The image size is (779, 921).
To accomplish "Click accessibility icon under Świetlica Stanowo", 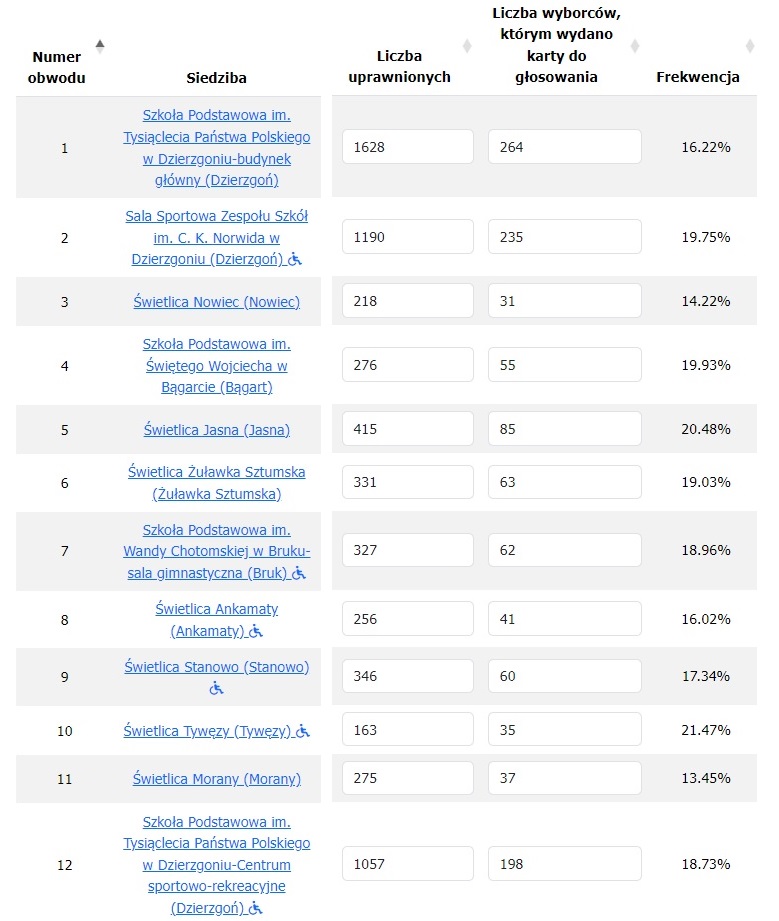I will [216, 688].
